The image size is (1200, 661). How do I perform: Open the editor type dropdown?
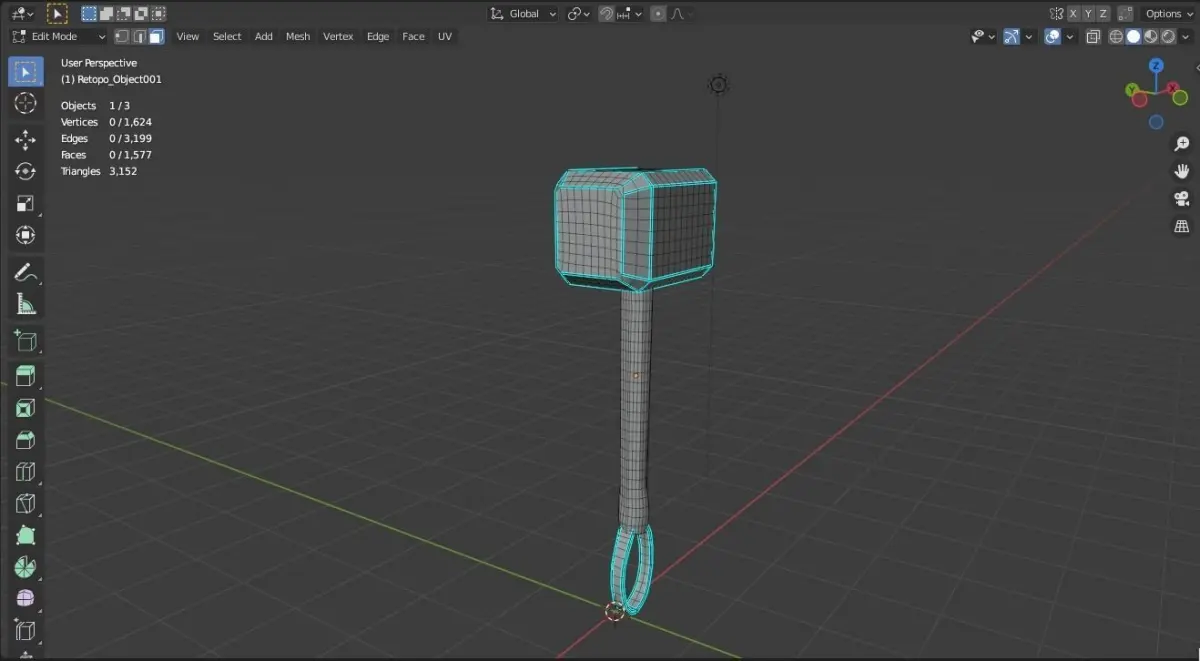[x=22, y=14]
